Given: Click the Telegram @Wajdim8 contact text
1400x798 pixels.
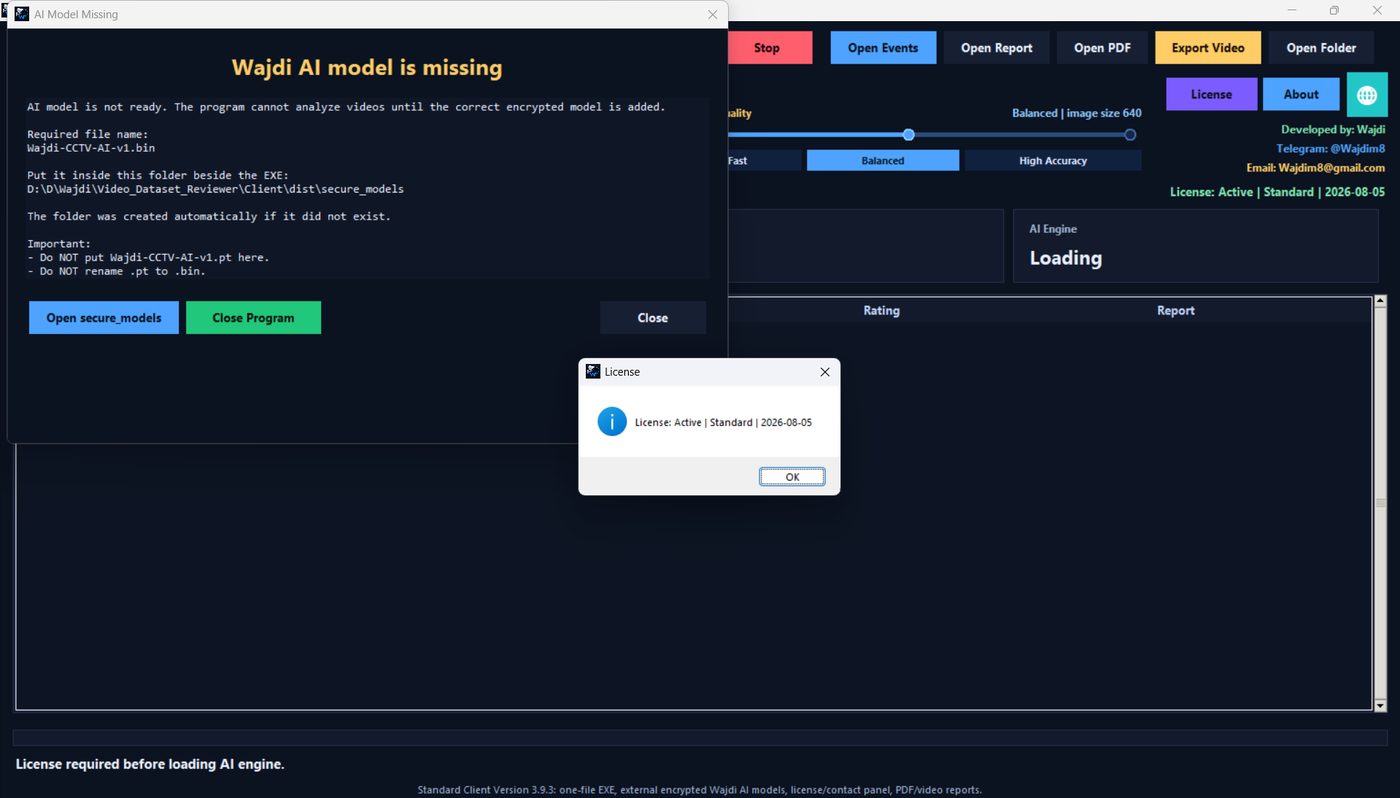Looking at the screenshot, I should point(1330,148).
